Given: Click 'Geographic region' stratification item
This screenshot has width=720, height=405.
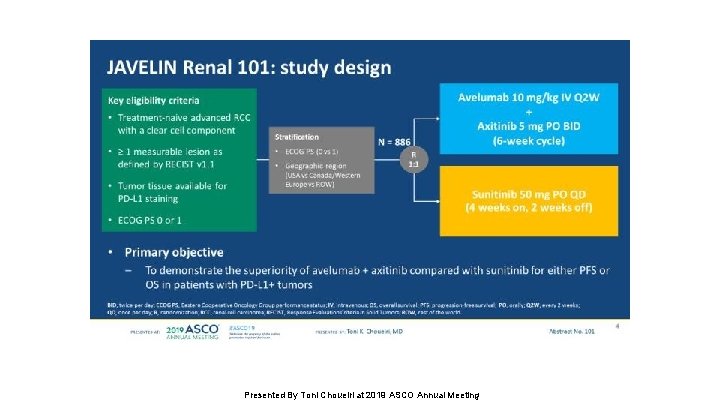Looking at the screenshot, I should point(322,175).
